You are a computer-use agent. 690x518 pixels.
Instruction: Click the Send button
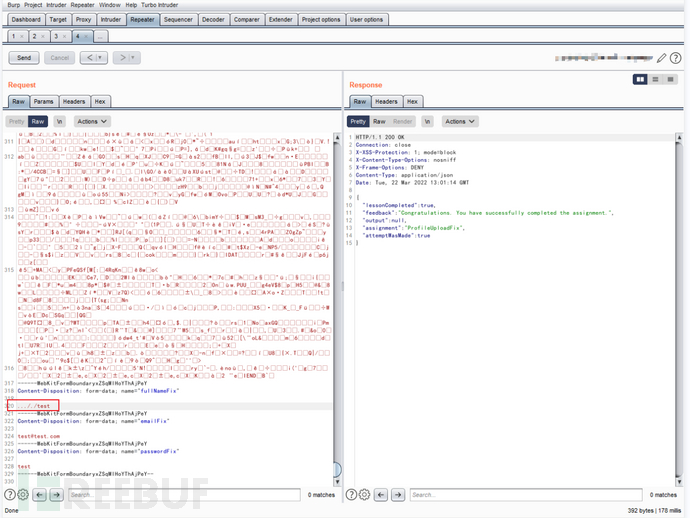(24, 58)
